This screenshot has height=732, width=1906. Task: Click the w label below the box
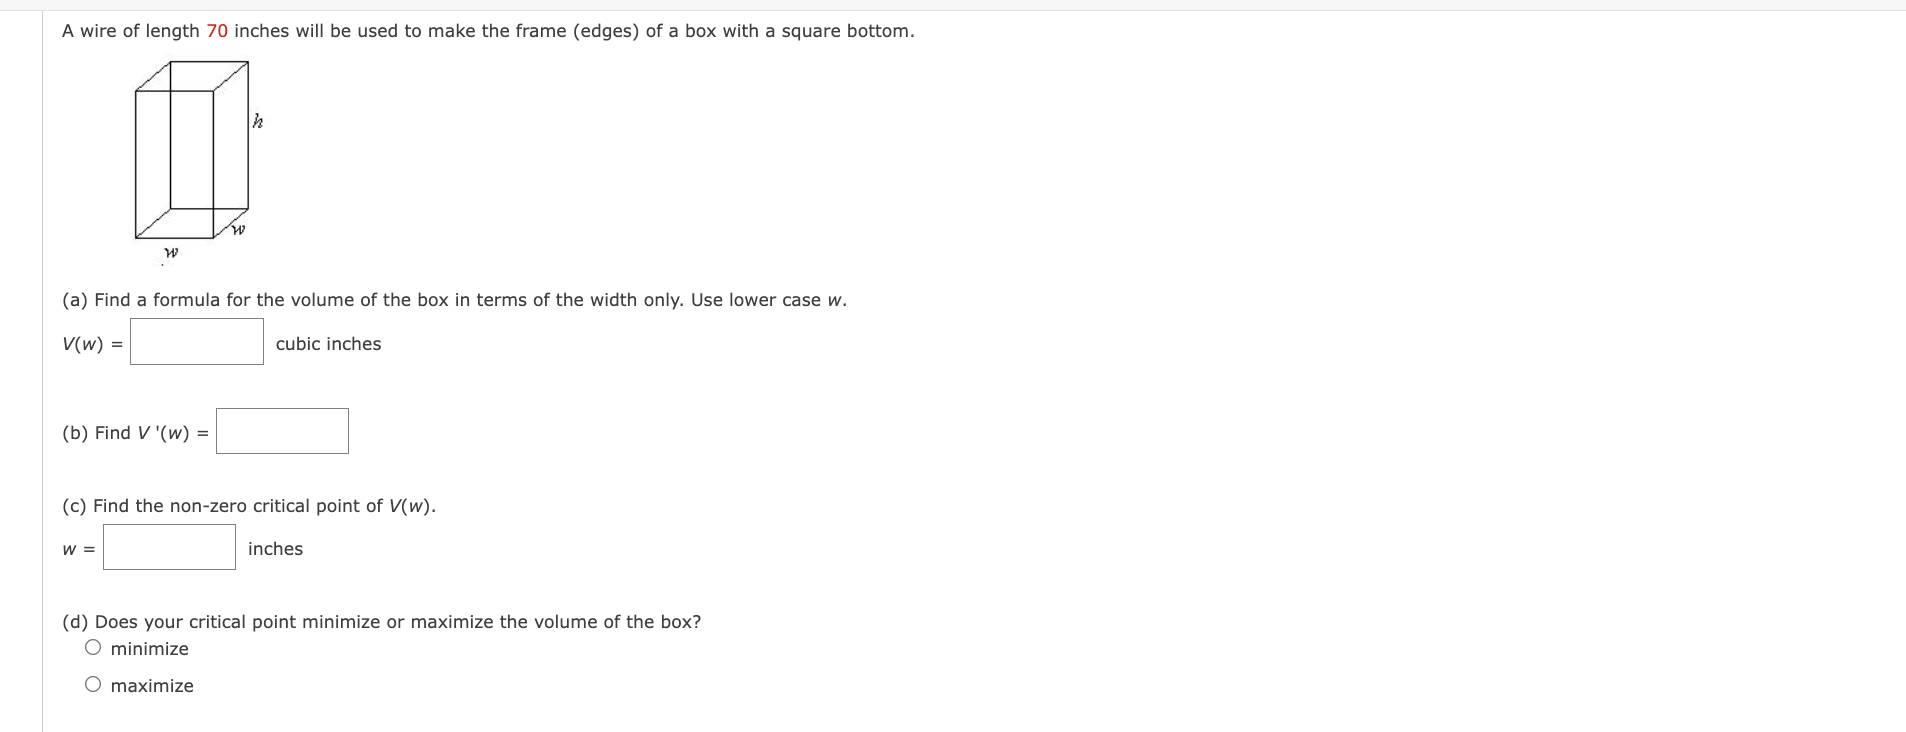[170, 252]
